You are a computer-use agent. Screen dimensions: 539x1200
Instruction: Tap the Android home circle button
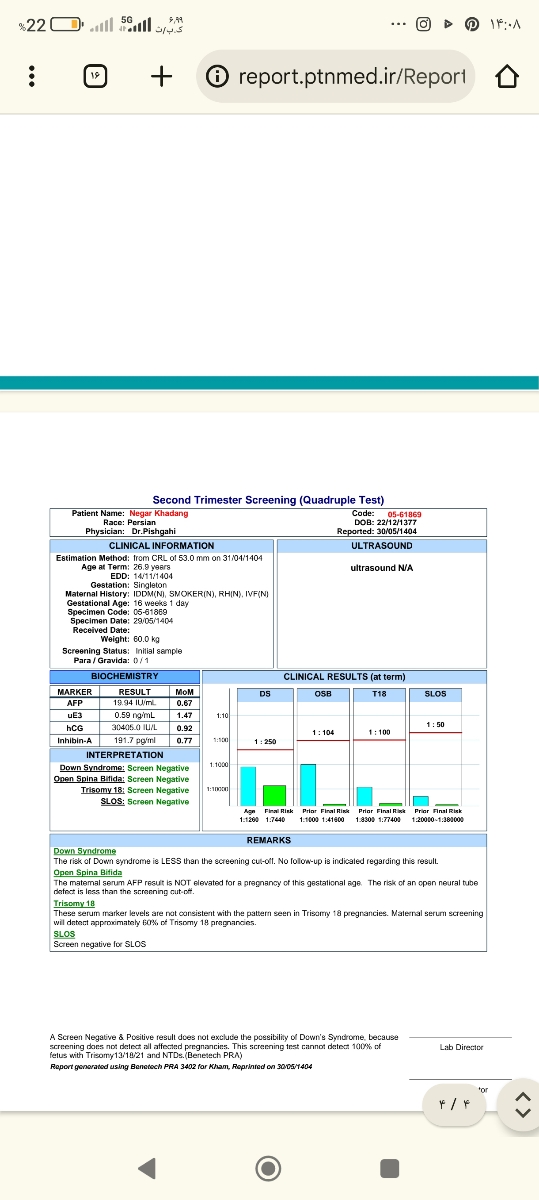(x=268, y=1167)
